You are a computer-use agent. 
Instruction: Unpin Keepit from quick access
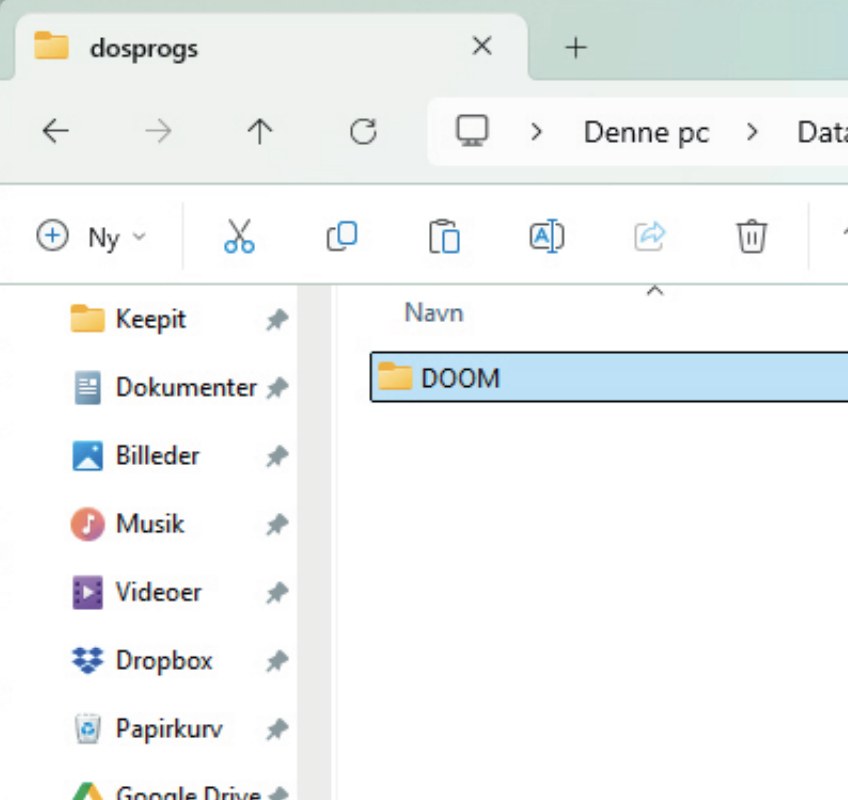pyautogui.click(x=276, y=320)
